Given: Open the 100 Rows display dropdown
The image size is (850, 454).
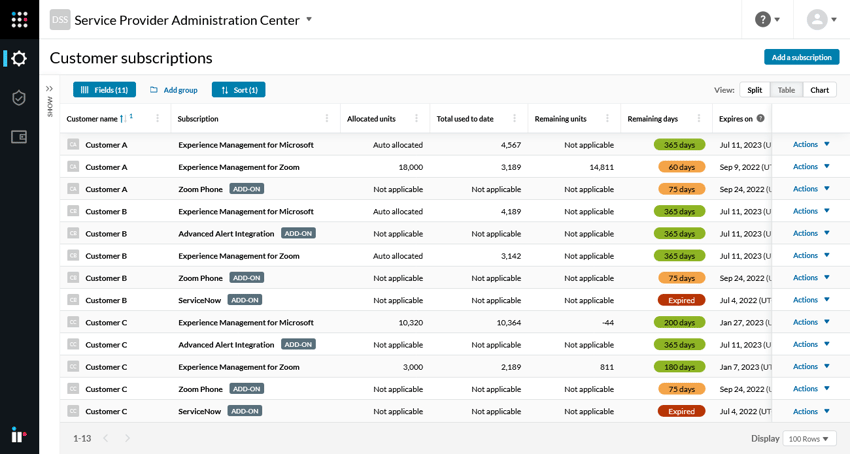Looking at the screenshot, I should (x=809, y=439).
